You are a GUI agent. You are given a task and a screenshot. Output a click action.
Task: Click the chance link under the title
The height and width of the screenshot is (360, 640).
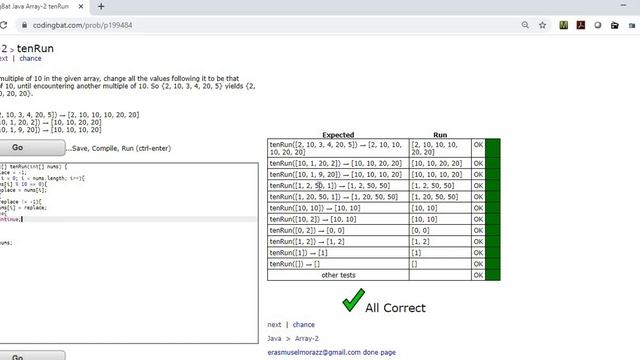[x=30, y=58]
